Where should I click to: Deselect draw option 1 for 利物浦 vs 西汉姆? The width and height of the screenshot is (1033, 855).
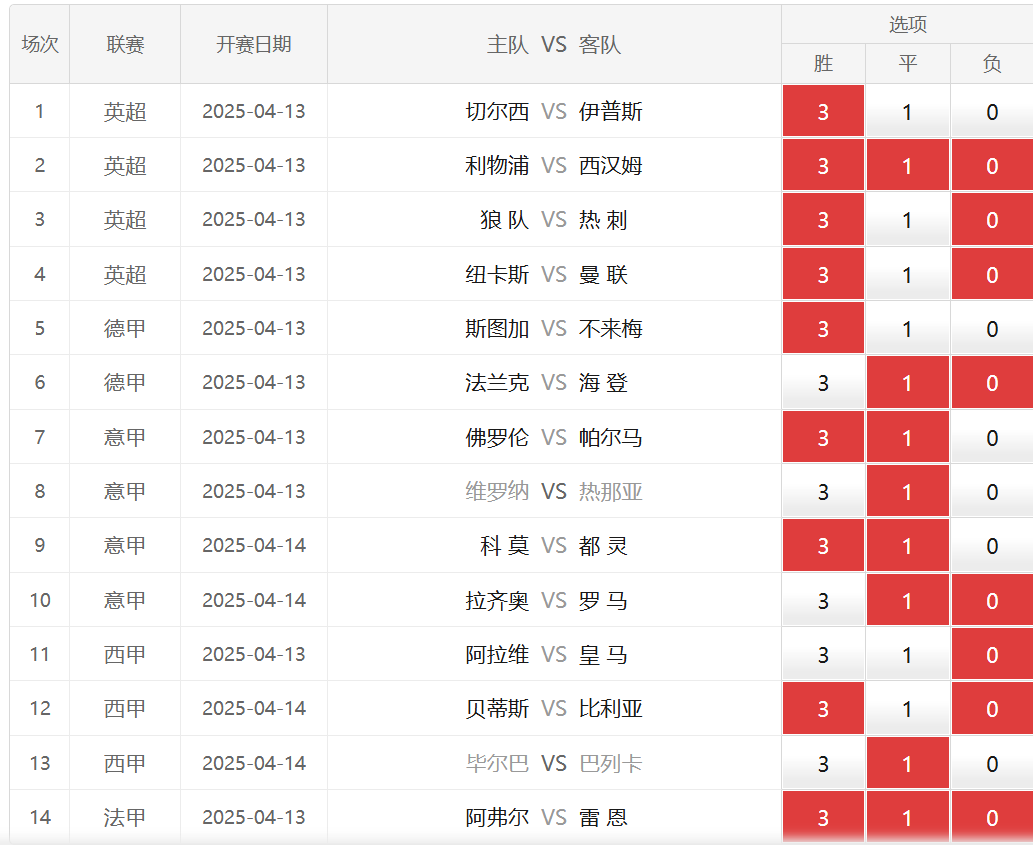click(907, 165)
